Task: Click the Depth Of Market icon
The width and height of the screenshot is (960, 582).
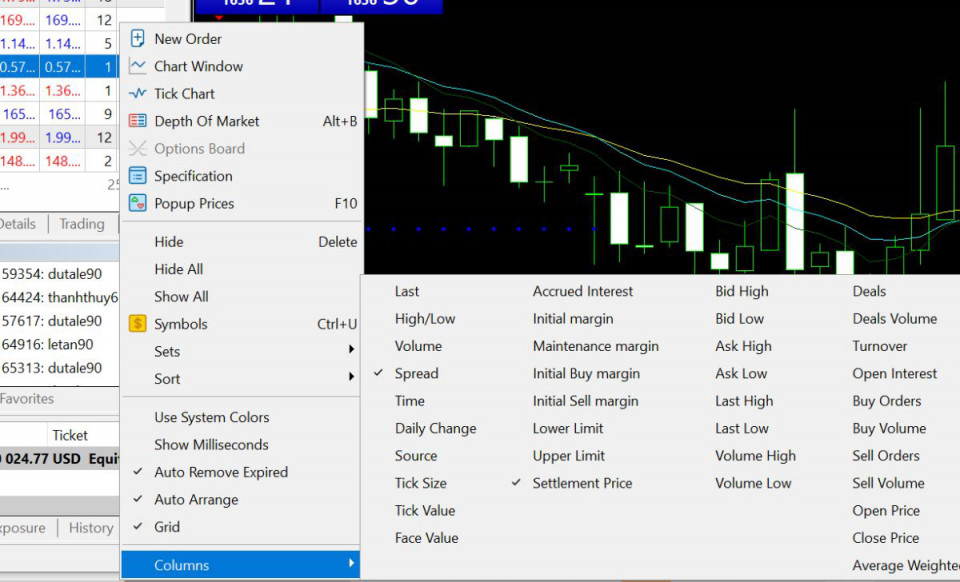Action: [138, 121]
